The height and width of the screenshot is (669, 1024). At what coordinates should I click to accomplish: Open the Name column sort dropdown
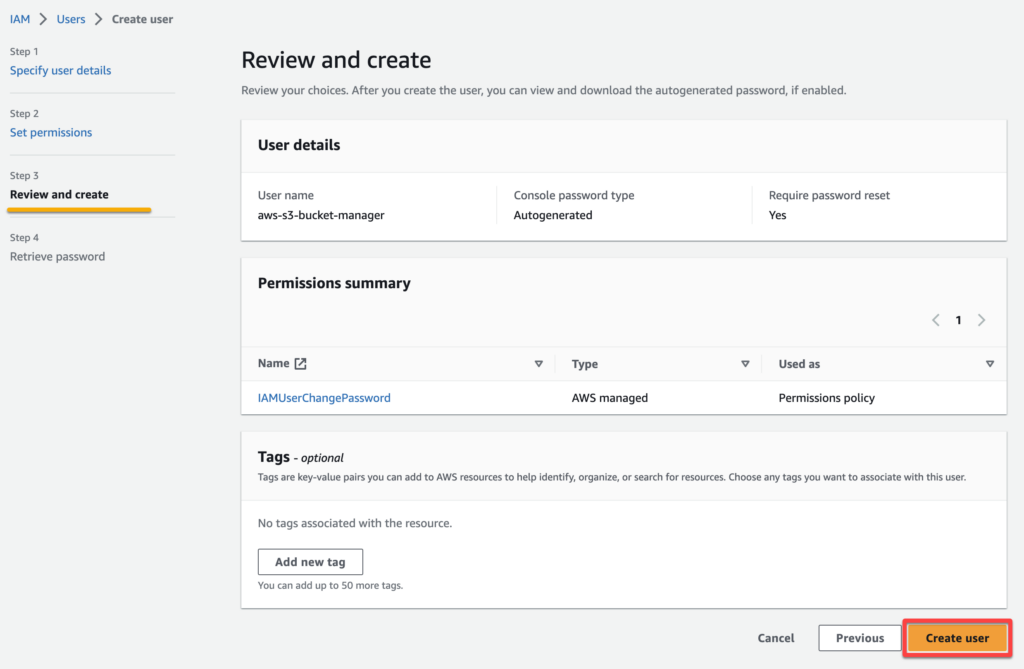pos(539,364)
